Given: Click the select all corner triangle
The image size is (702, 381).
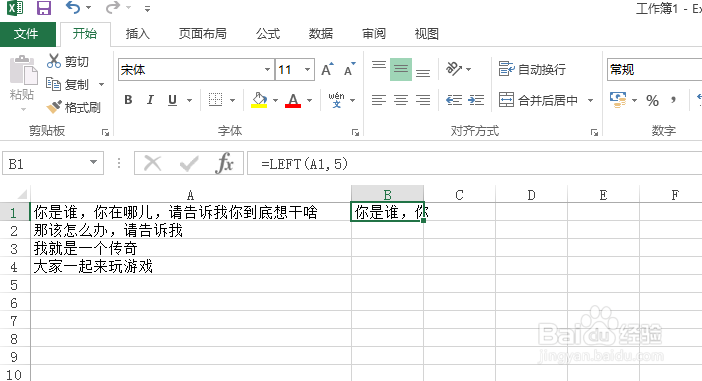Looking at the screenshot, I should coord(21,194).
